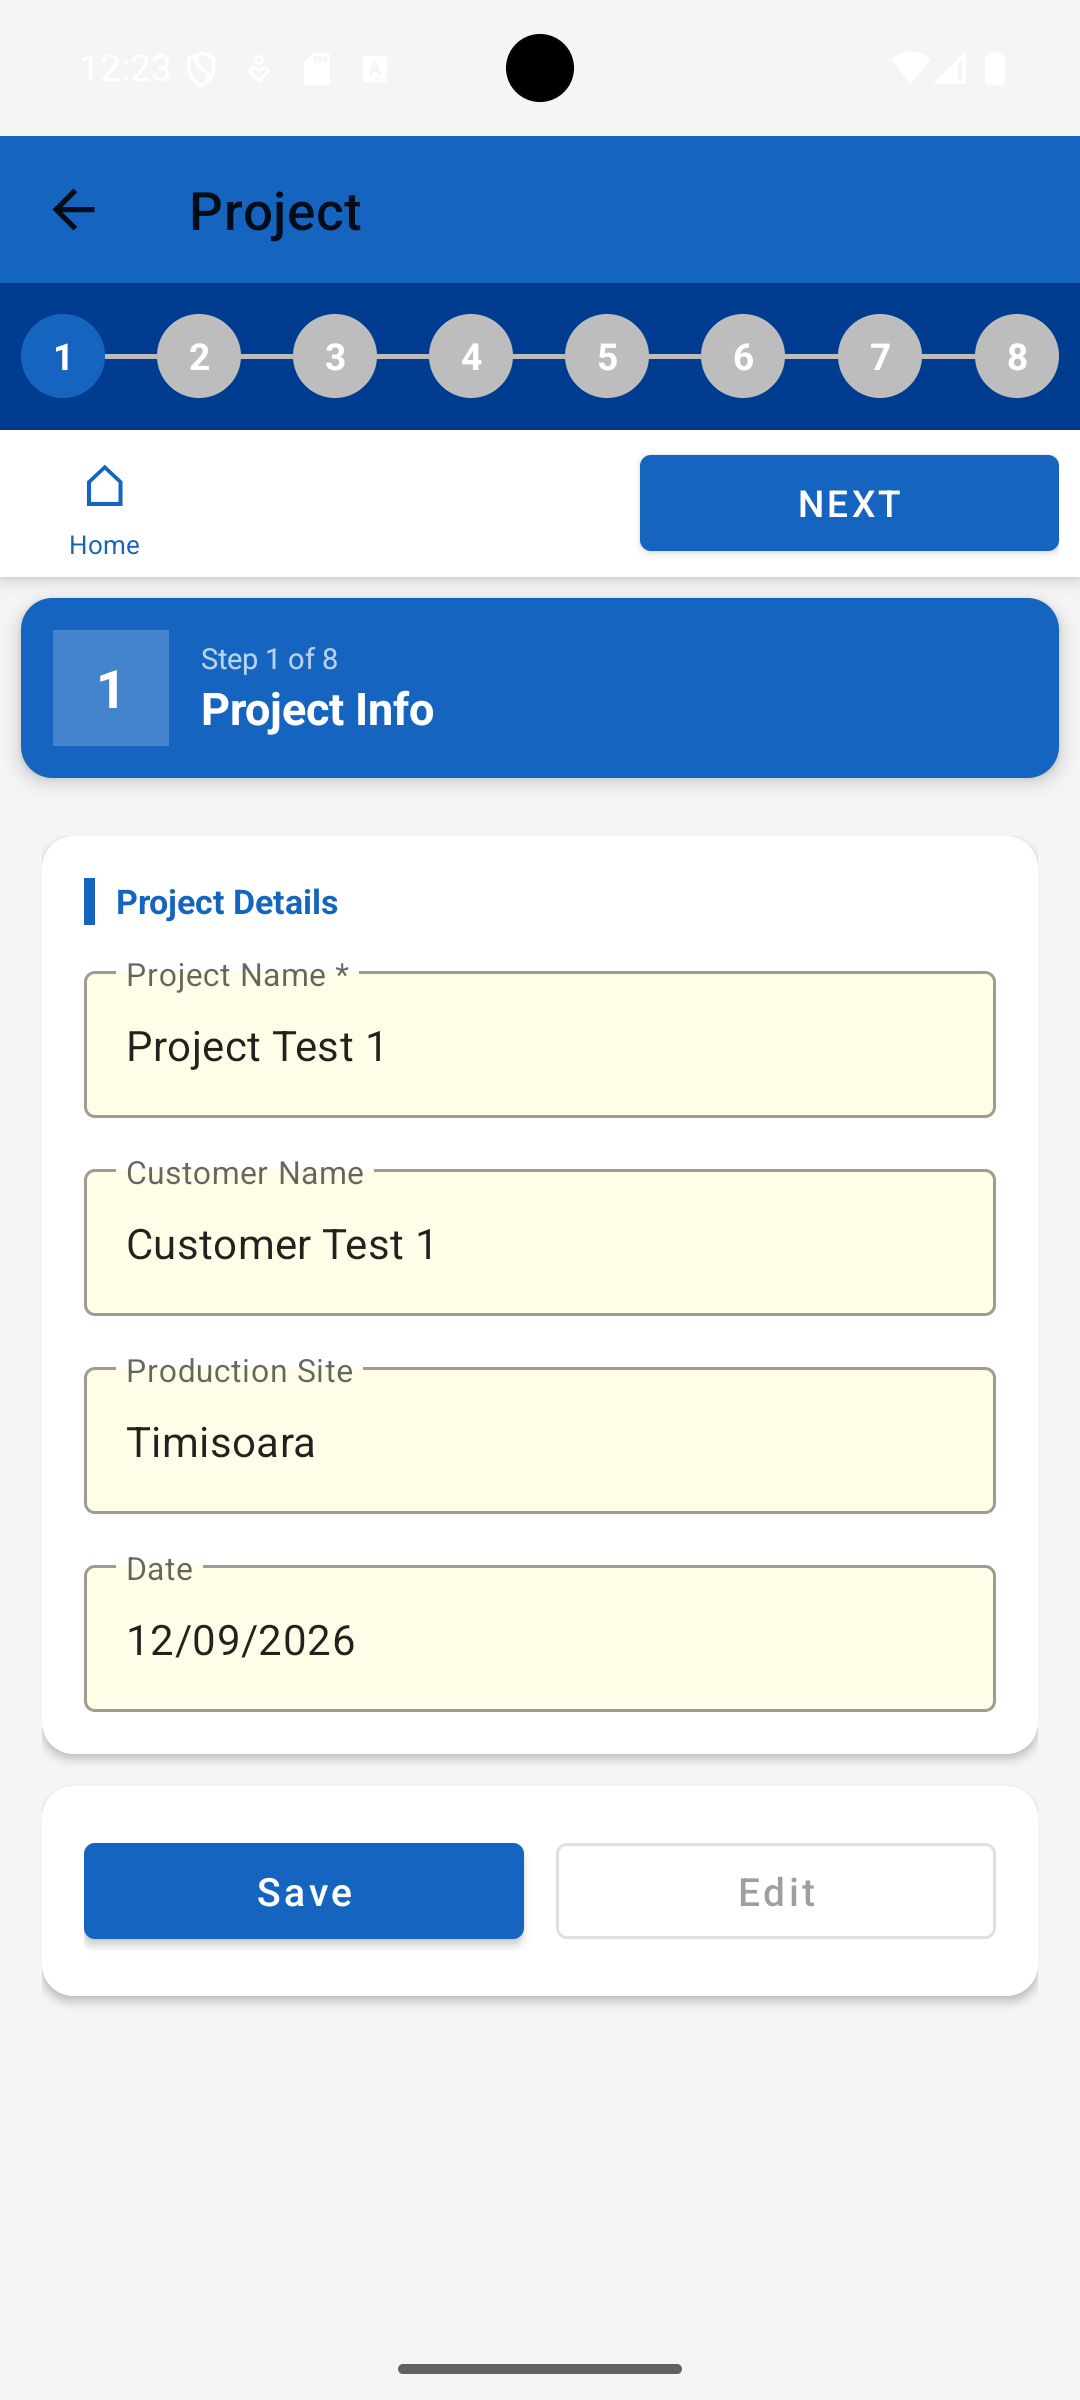Jump to step 3 in progress bar
The image size is (1080, 2400).
point(335,356)
